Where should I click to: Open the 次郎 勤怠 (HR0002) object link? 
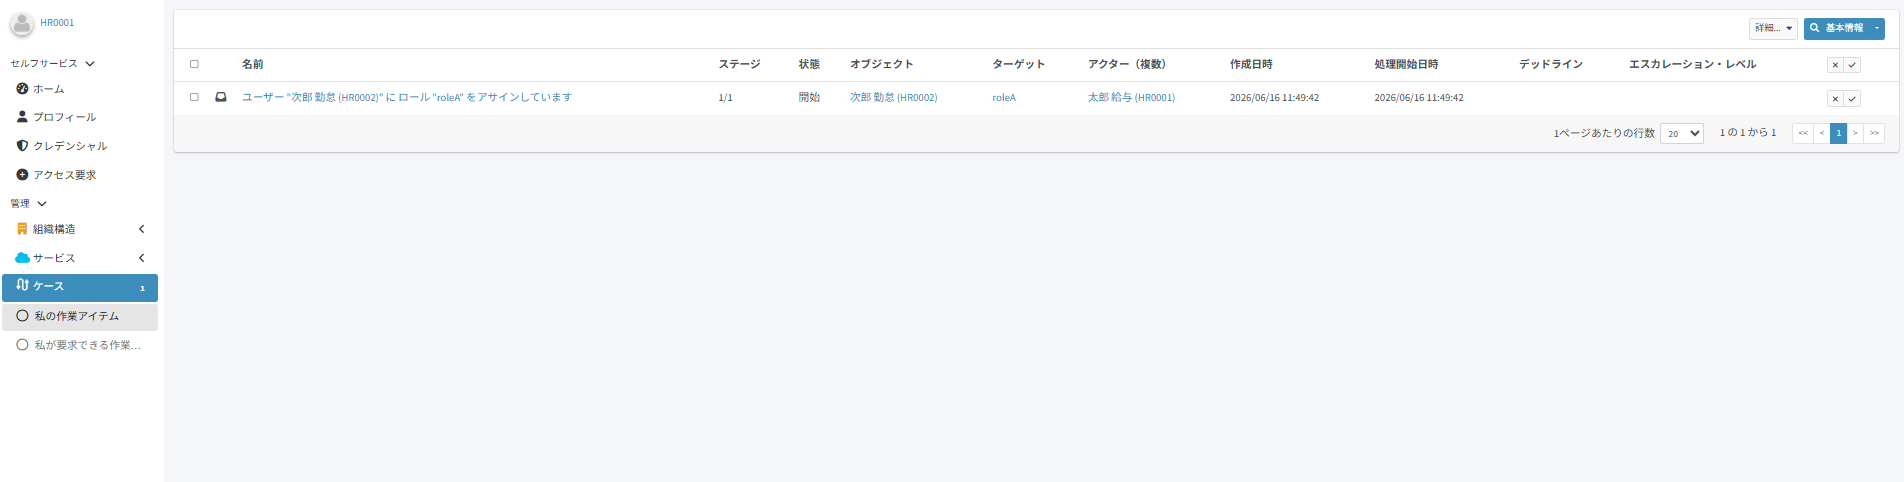(x=894, y=98)
